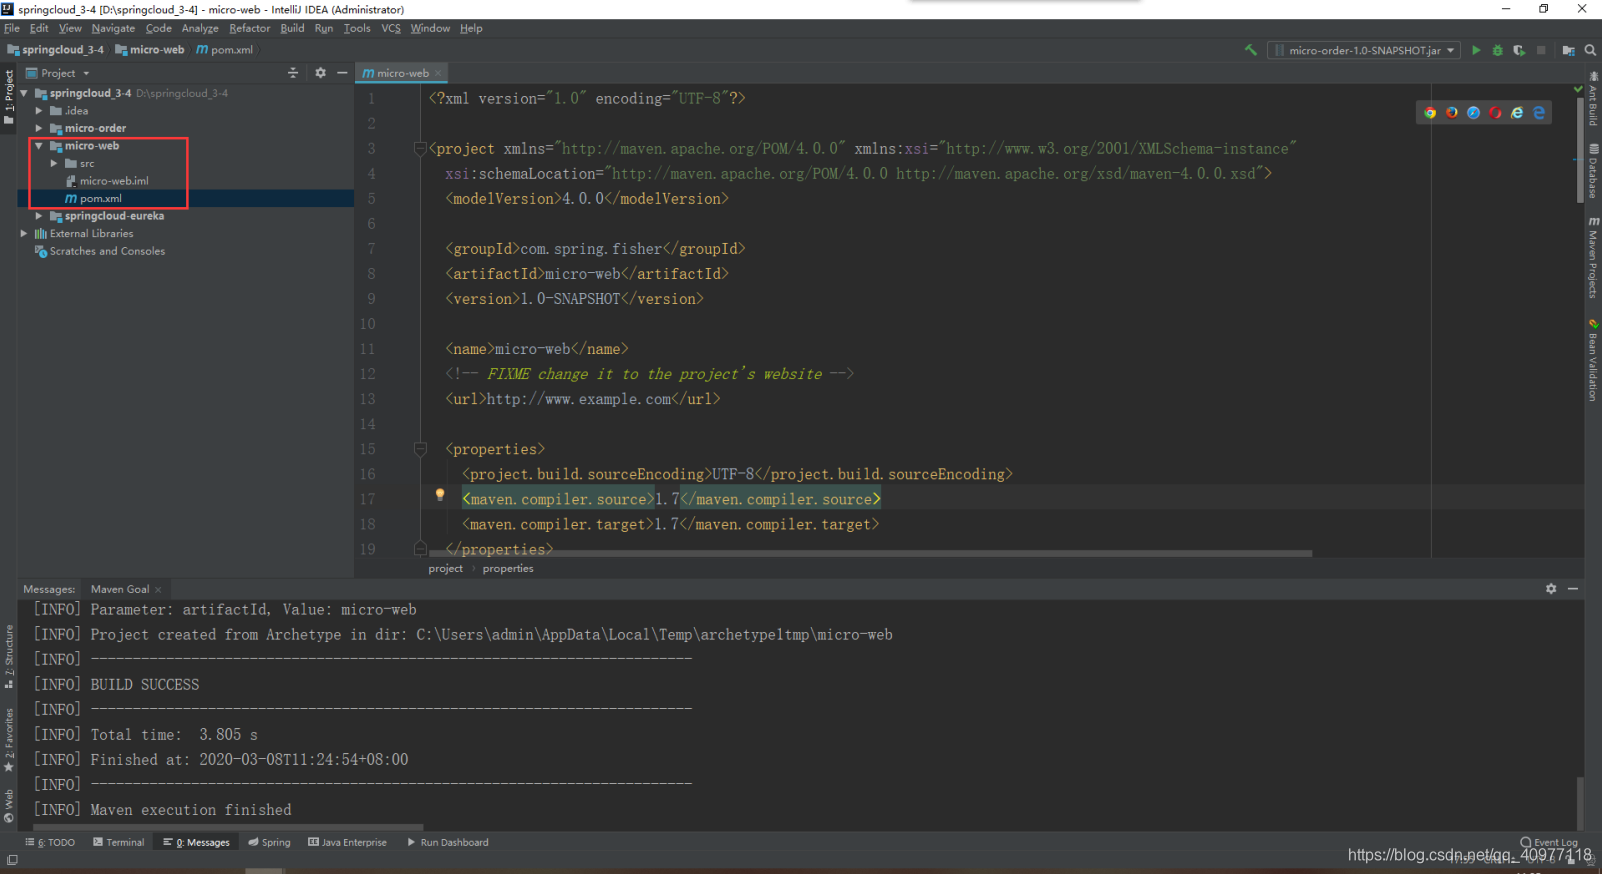The height and width of the screenshot is (874, 1602).
Task: Open pom.xml preview in Chrome
Action: [1430, 113]
